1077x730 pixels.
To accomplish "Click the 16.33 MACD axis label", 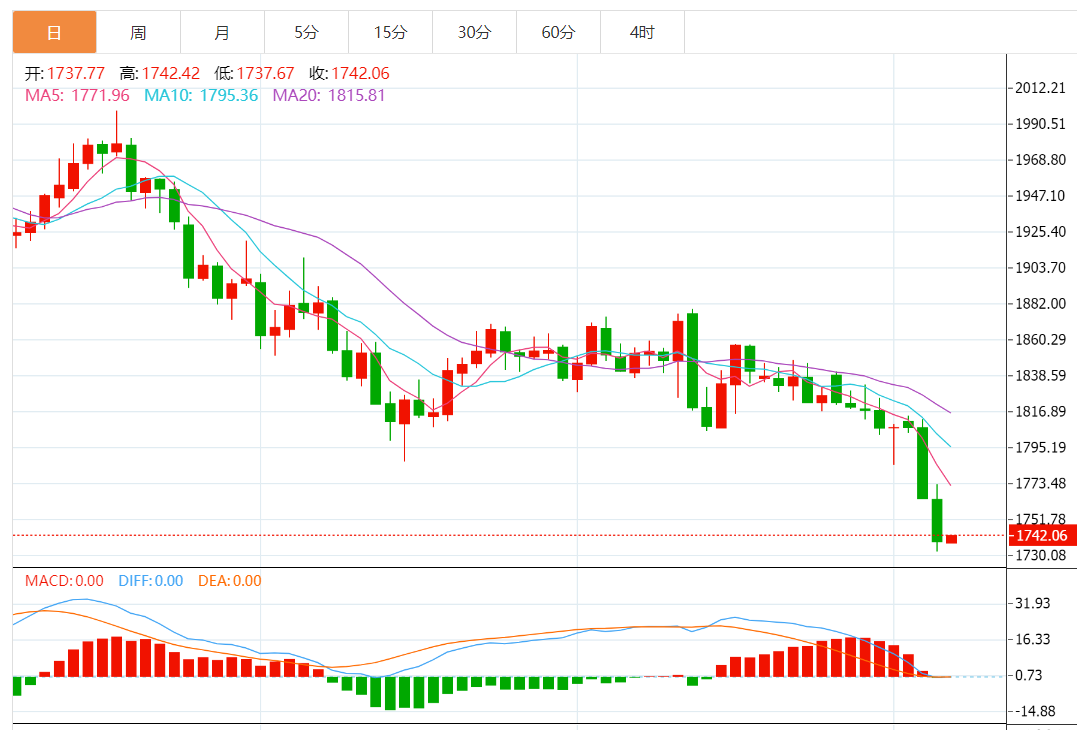I will [1032, 639].
